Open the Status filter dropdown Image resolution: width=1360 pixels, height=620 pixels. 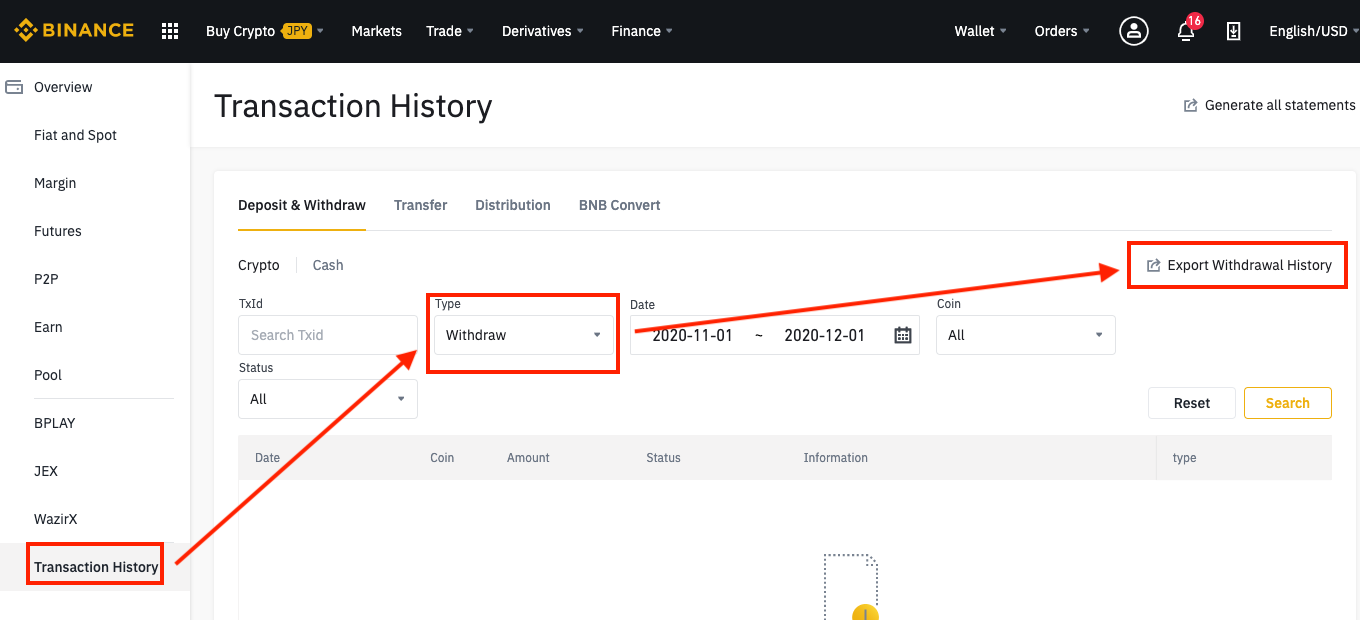328,399
